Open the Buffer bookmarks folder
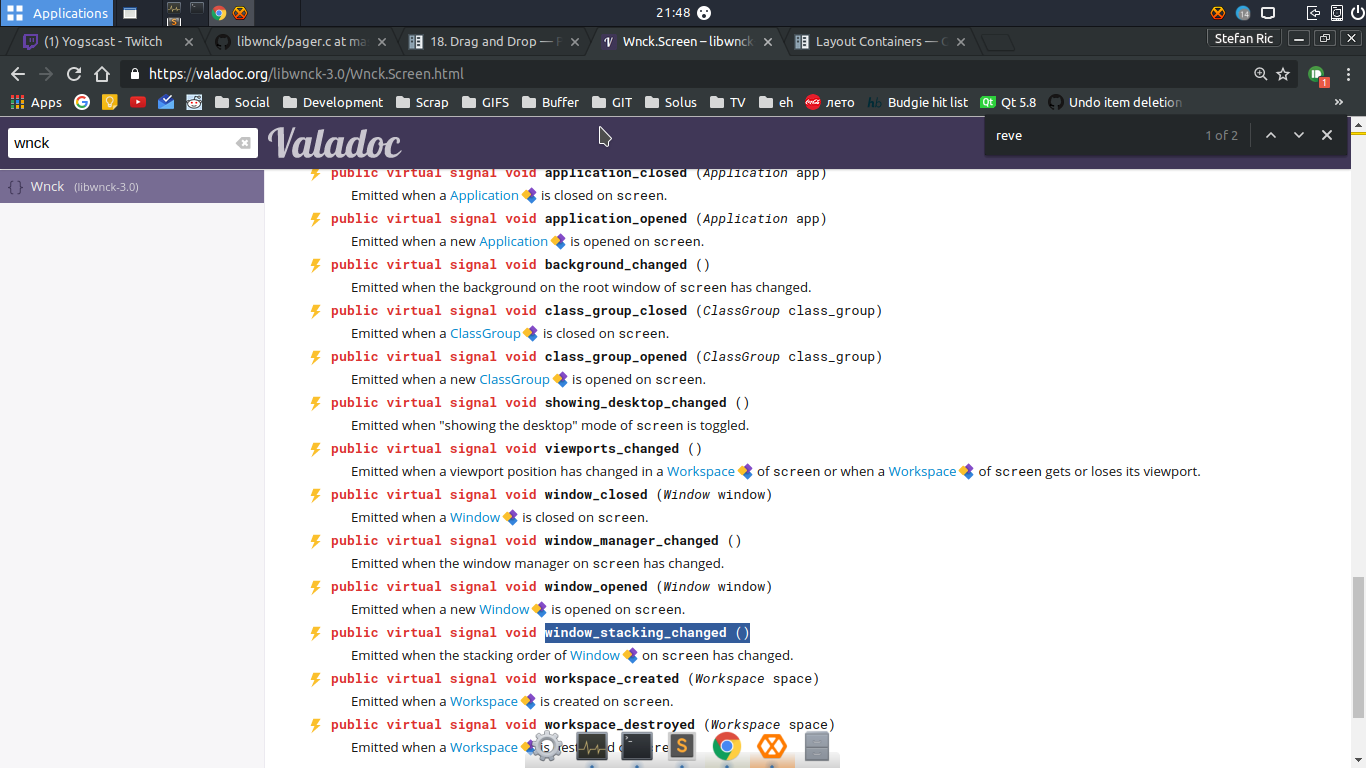 tap(550, 102)
